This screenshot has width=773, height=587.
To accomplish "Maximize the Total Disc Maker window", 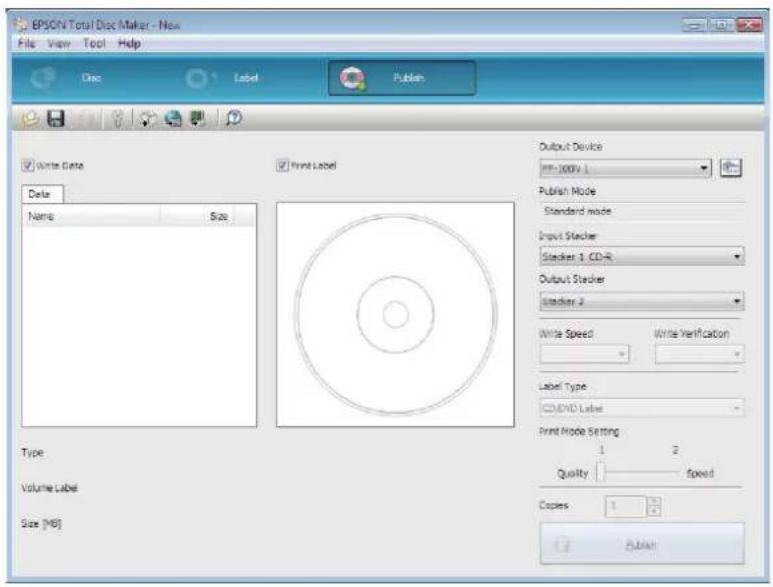I will point(721,25).
